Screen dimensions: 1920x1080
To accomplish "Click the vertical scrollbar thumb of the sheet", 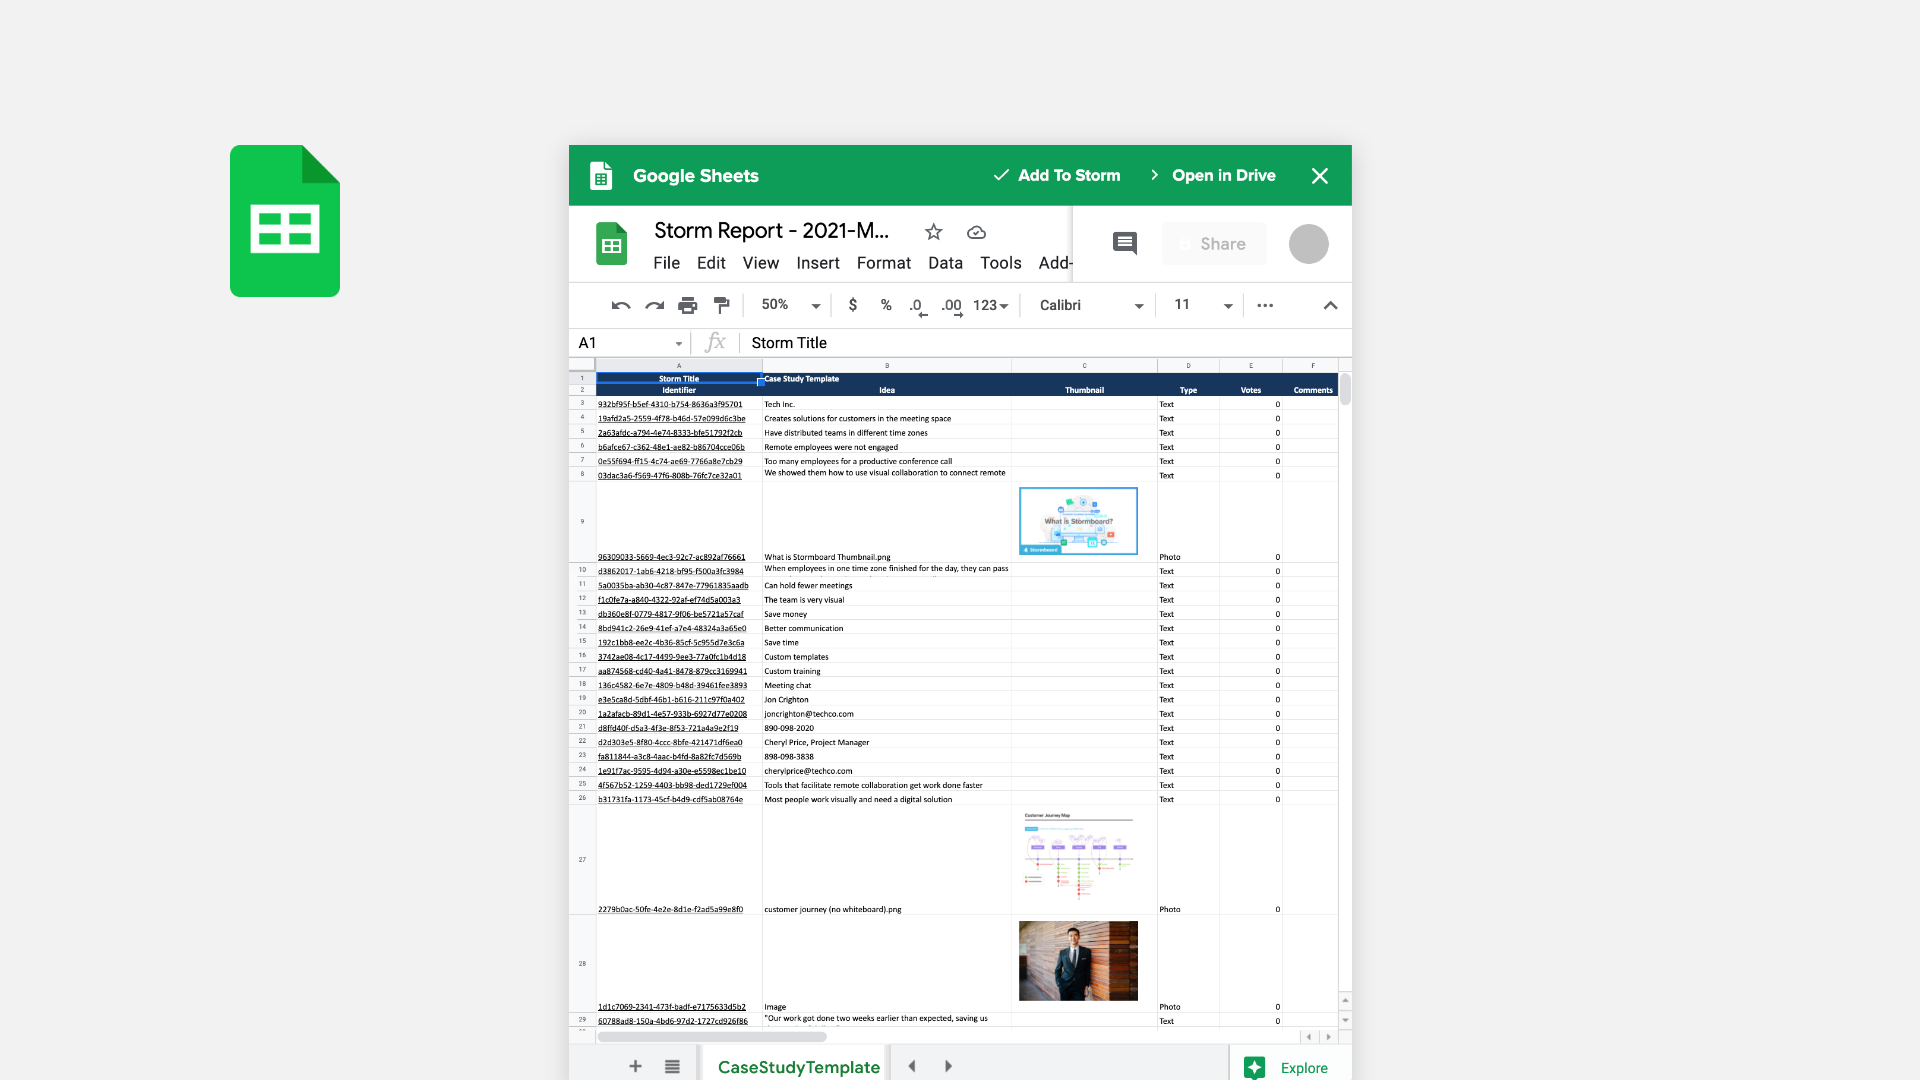I will pyautogui.click(x=1345, y=389).
